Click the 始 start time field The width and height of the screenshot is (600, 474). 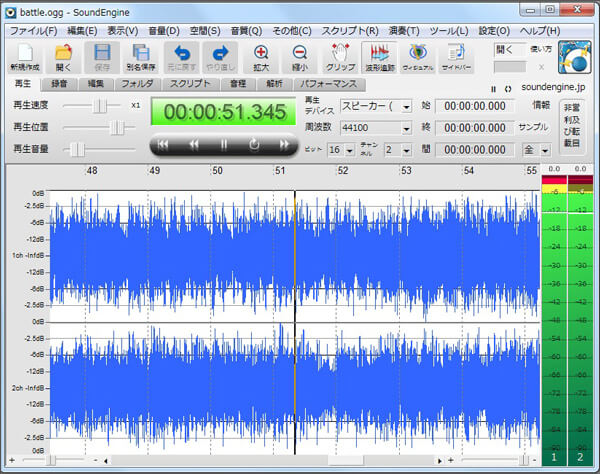475,106
